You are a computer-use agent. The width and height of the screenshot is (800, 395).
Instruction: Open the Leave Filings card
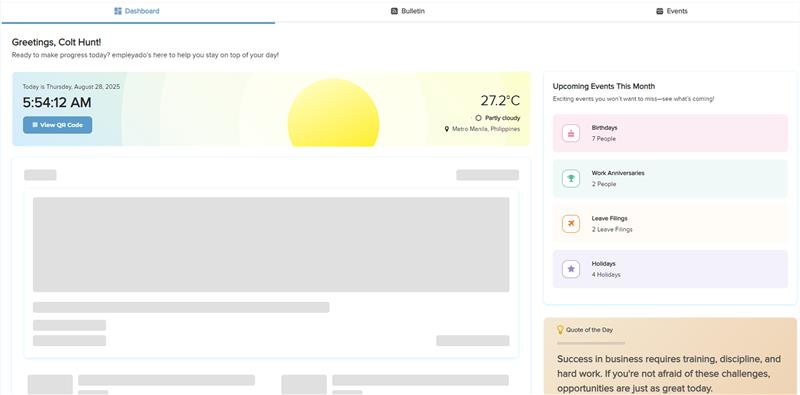pos(670,224)
